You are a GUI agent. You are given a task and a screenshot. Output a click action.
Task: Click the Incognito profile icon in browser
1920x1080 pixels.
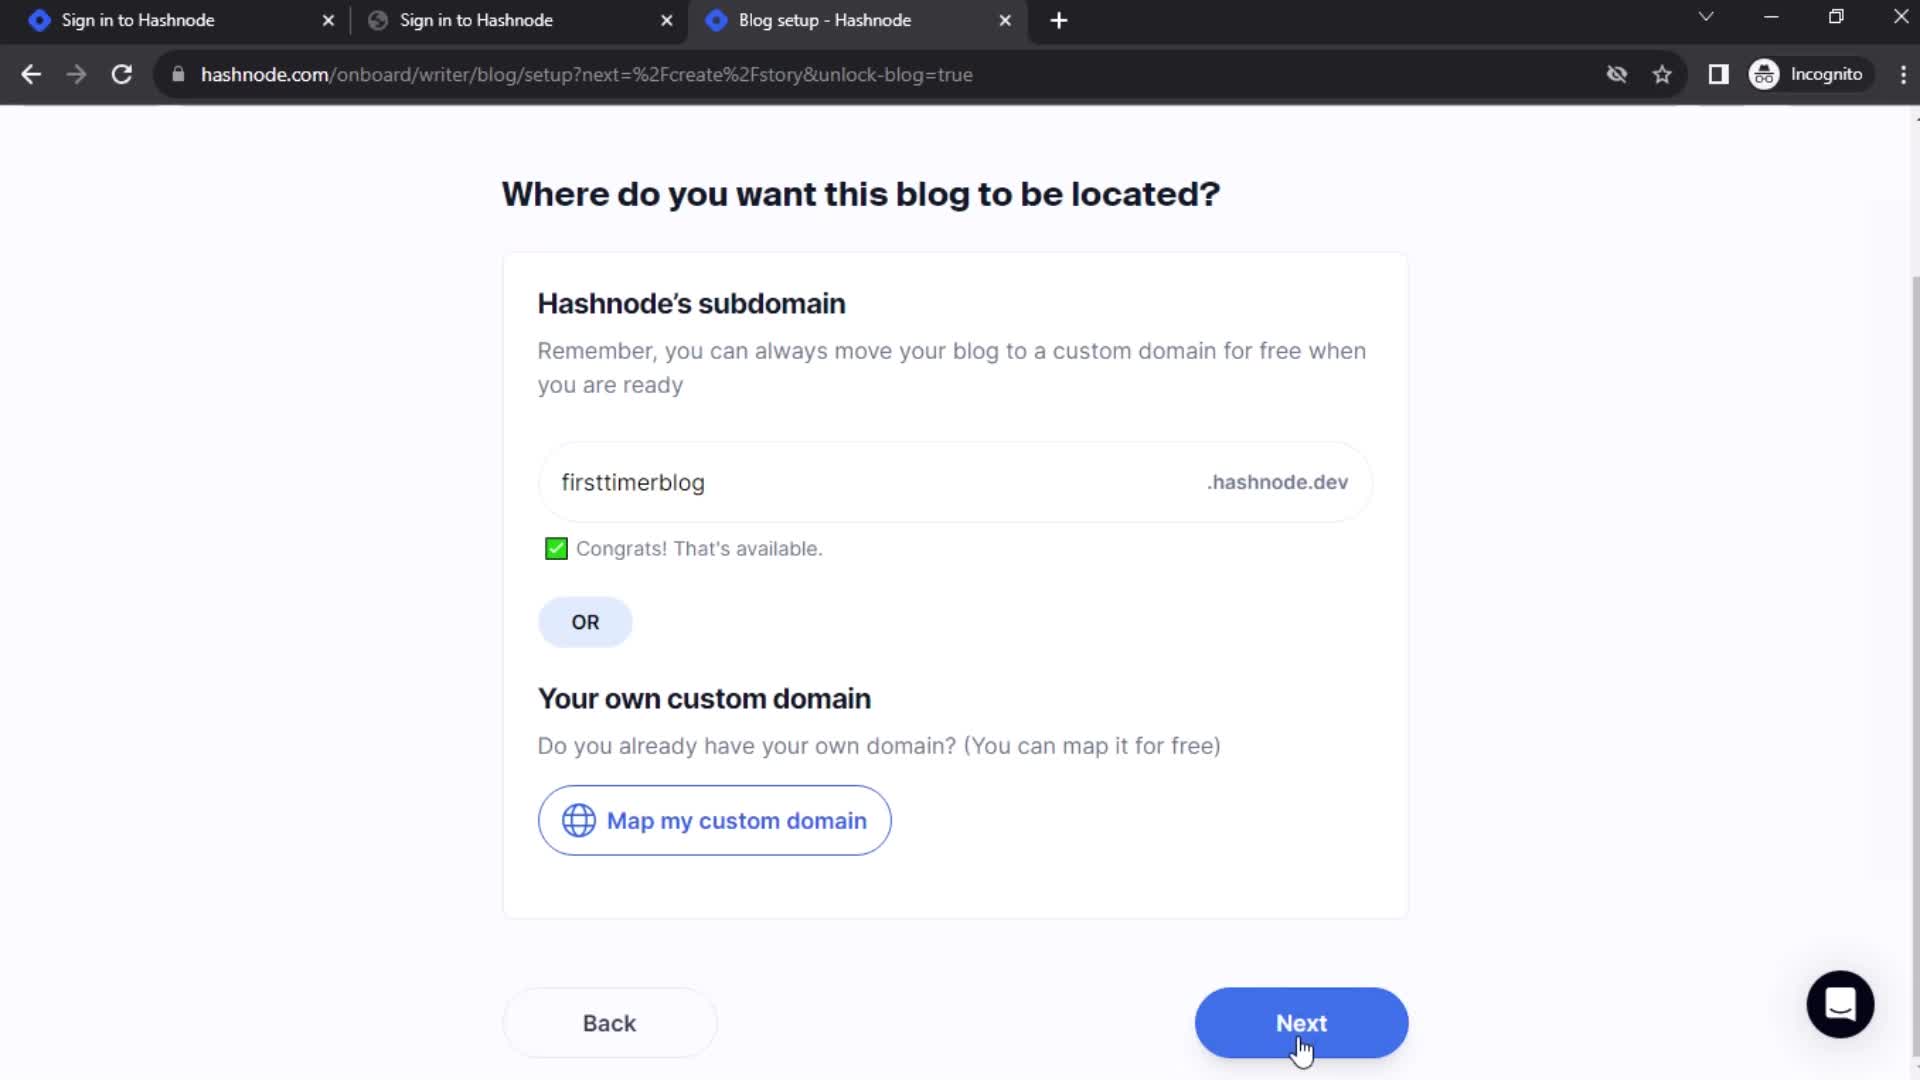coord(1766,74)
